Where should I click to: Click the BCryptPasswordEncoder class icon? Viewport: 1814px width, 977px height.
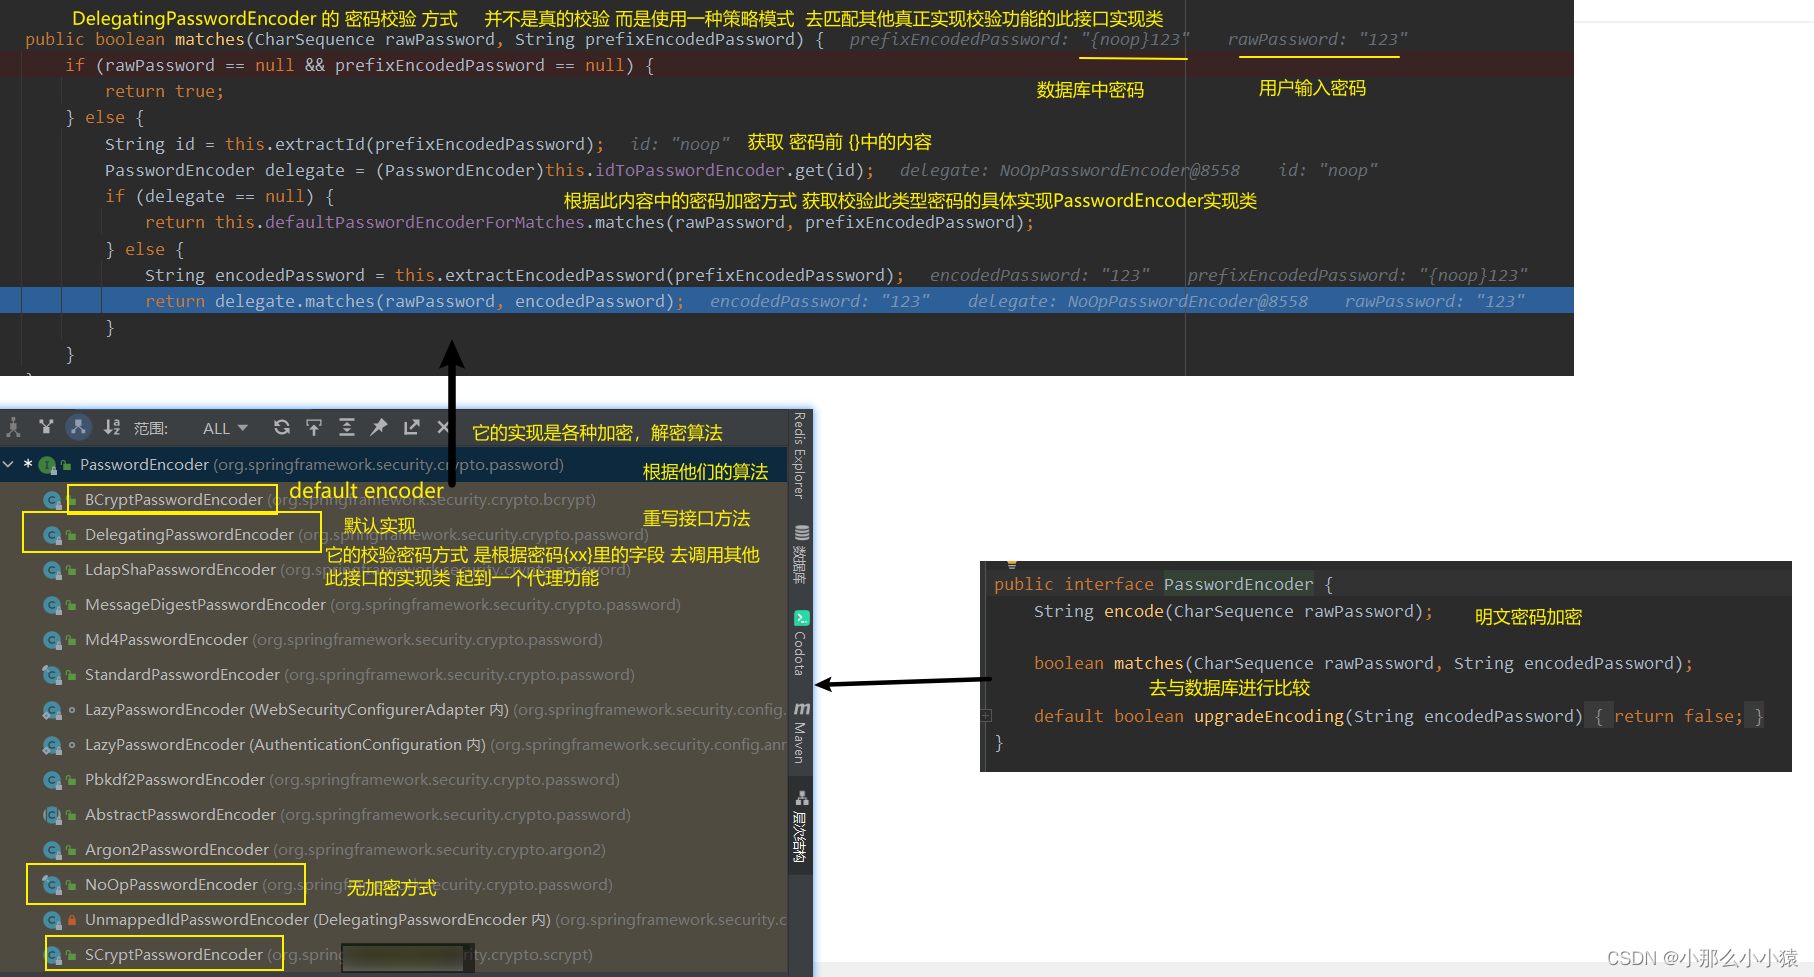click(x=52, y=500)
